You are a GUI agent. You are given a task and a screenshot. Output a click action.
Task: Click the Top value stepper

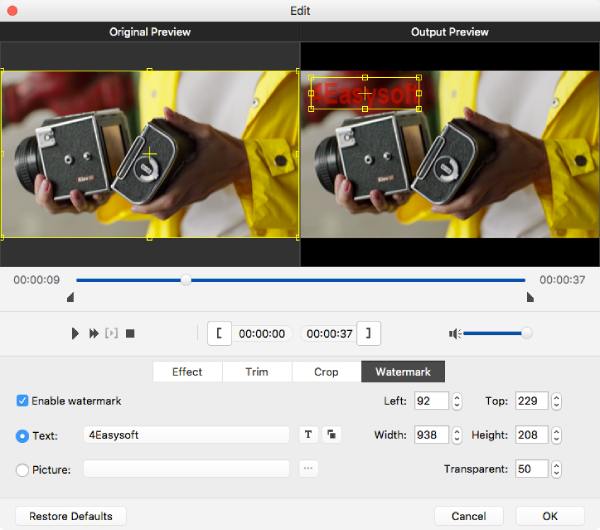(x=556, y=401)
